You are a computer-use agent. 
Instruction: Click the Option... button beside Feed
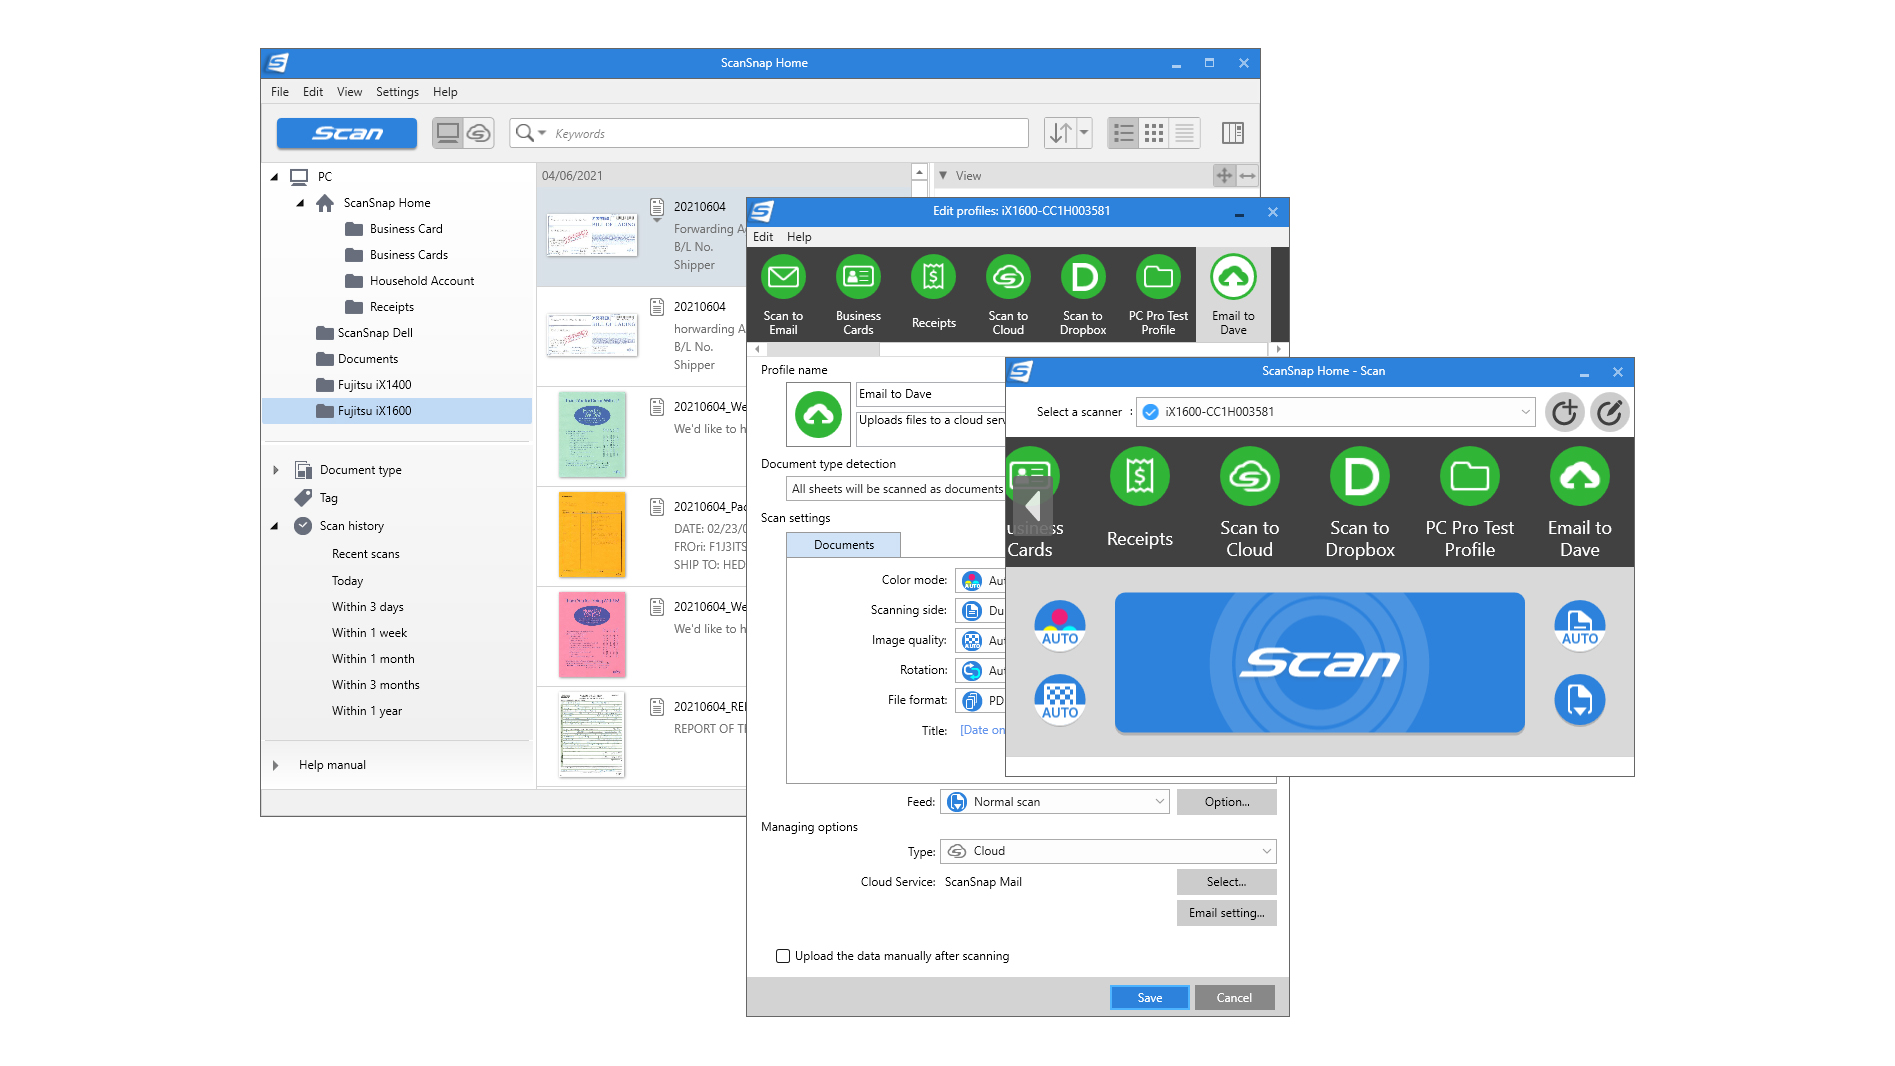click(x=1227, y=802)
